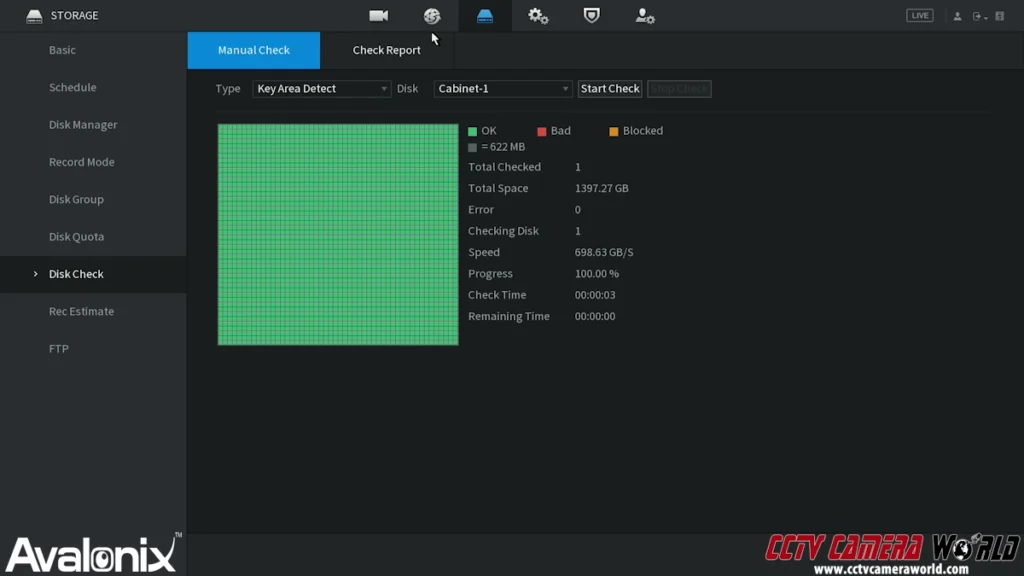Open the Camera settings icon
This screenshot has width=1024, height=576.
point(378,16)
